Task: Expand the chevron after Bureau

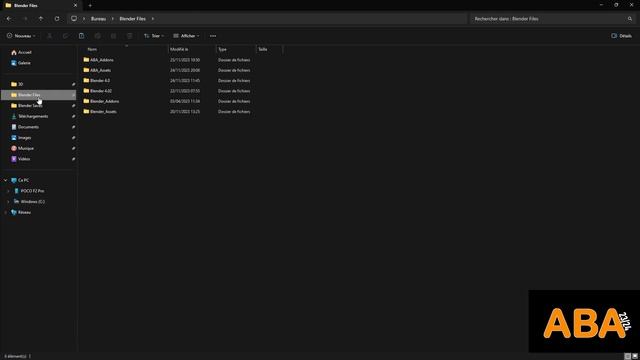Action: pyautogui.click(x=113, y=19)
